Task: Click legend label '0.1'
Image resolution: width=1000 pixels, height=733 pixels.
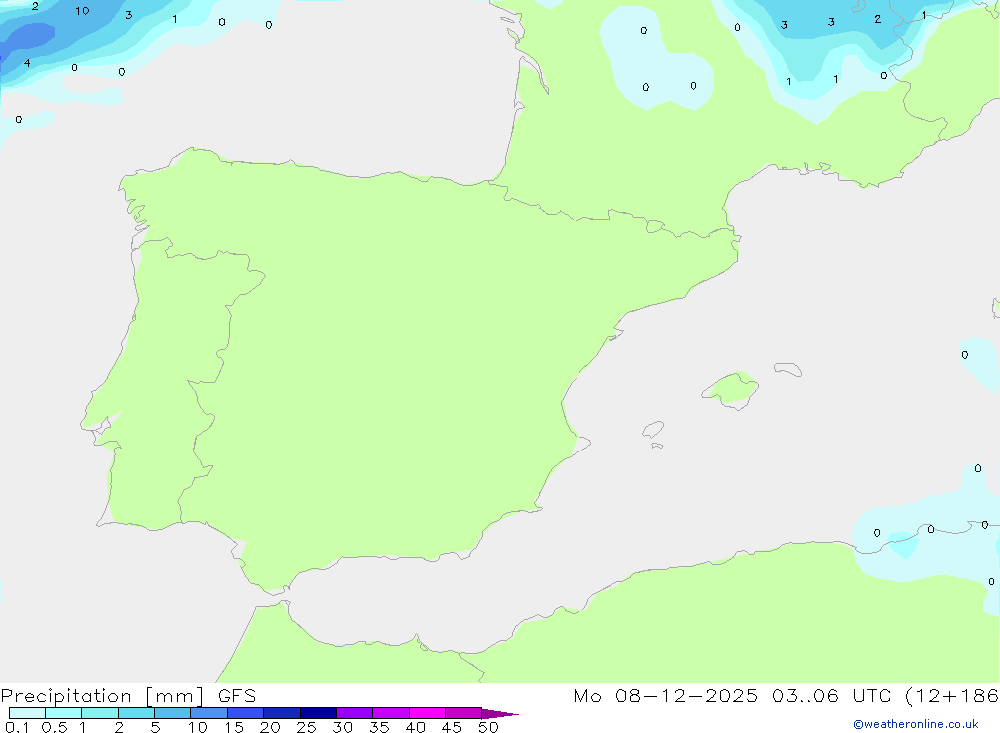Action: point(17,727)
